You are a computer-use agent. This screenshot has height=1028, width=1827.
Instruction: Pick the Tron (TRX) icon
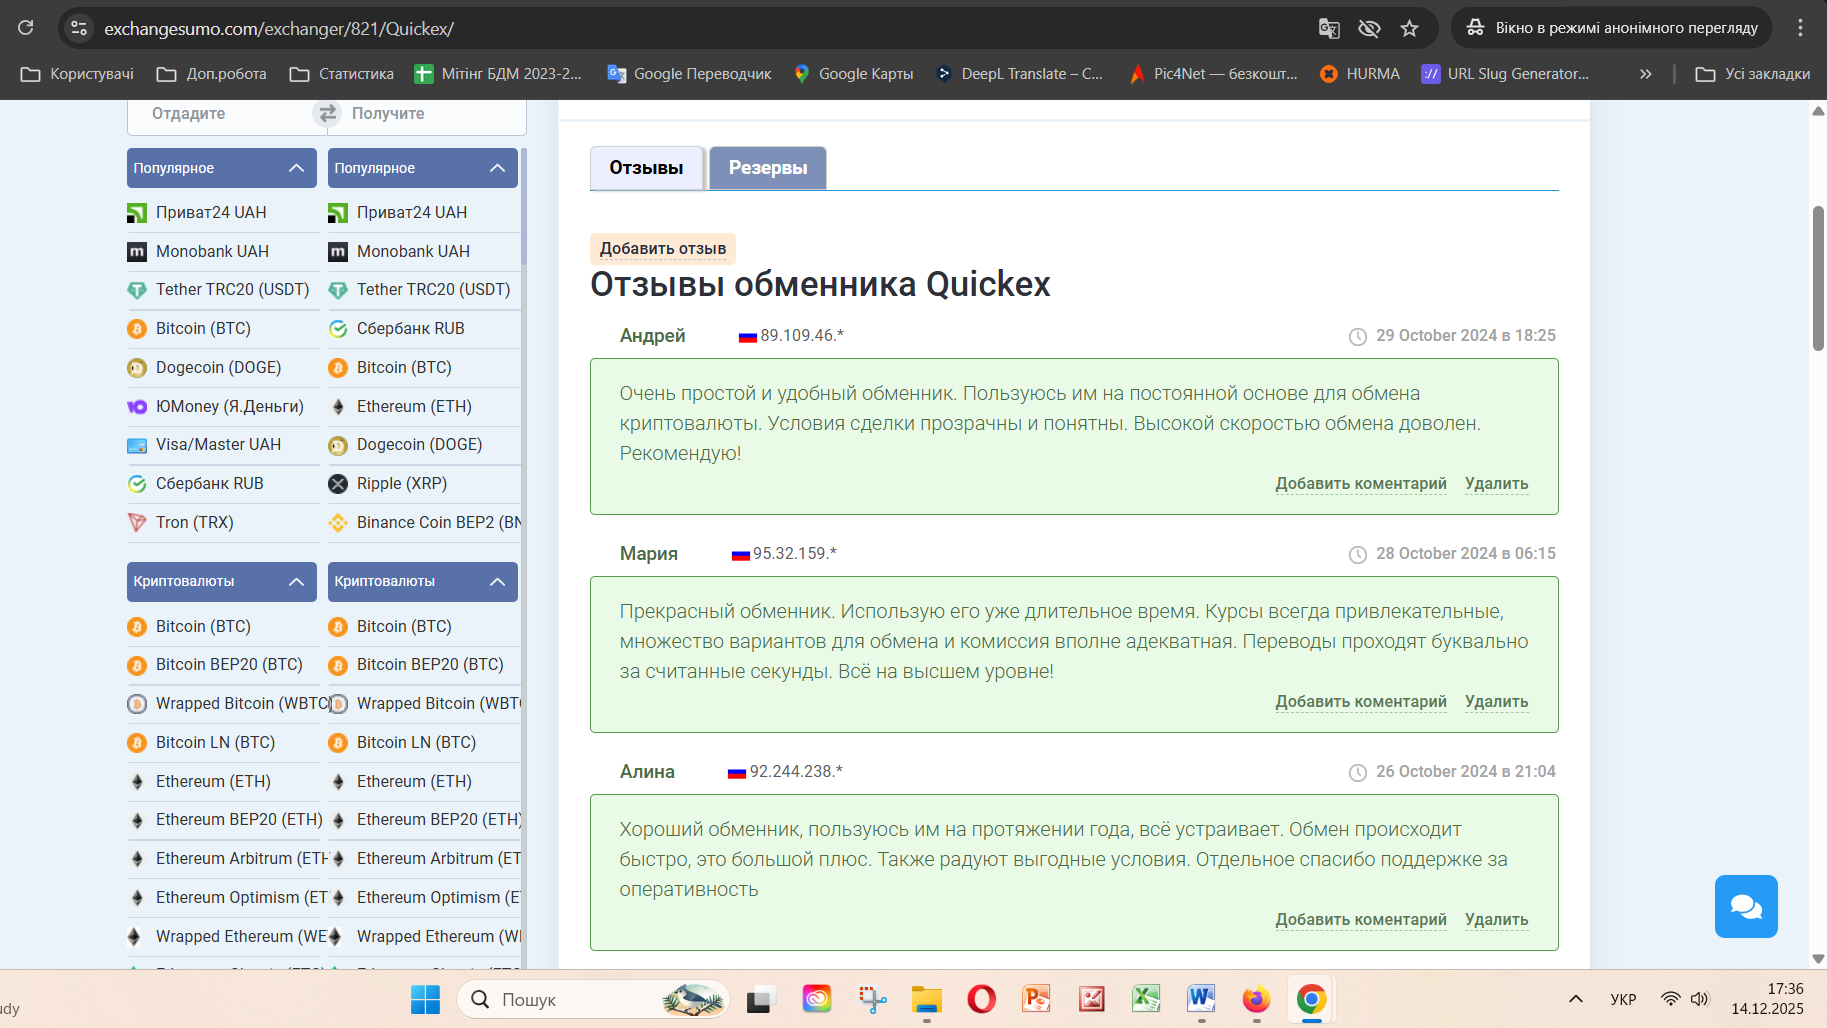tap(137, 522)
